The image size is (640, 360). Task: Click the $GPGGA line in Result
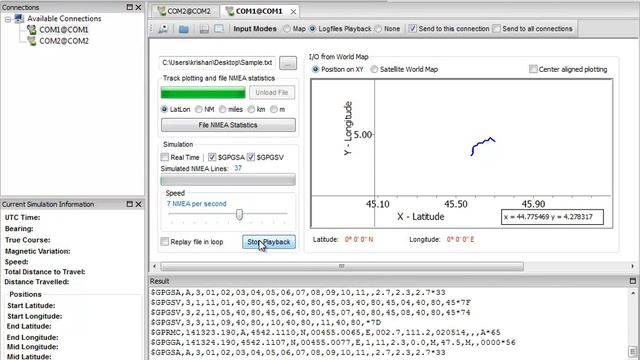(333, 342)
